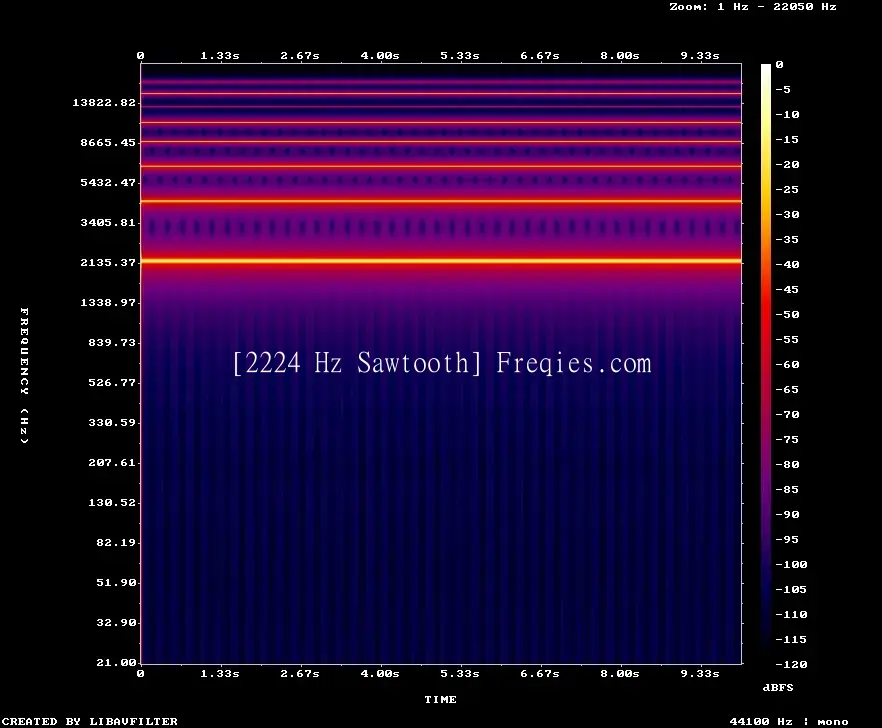This screenshot has width=882, height=728.
Task: Click the 1.33s label on top time axis
Action: click(x=220, y=56)
